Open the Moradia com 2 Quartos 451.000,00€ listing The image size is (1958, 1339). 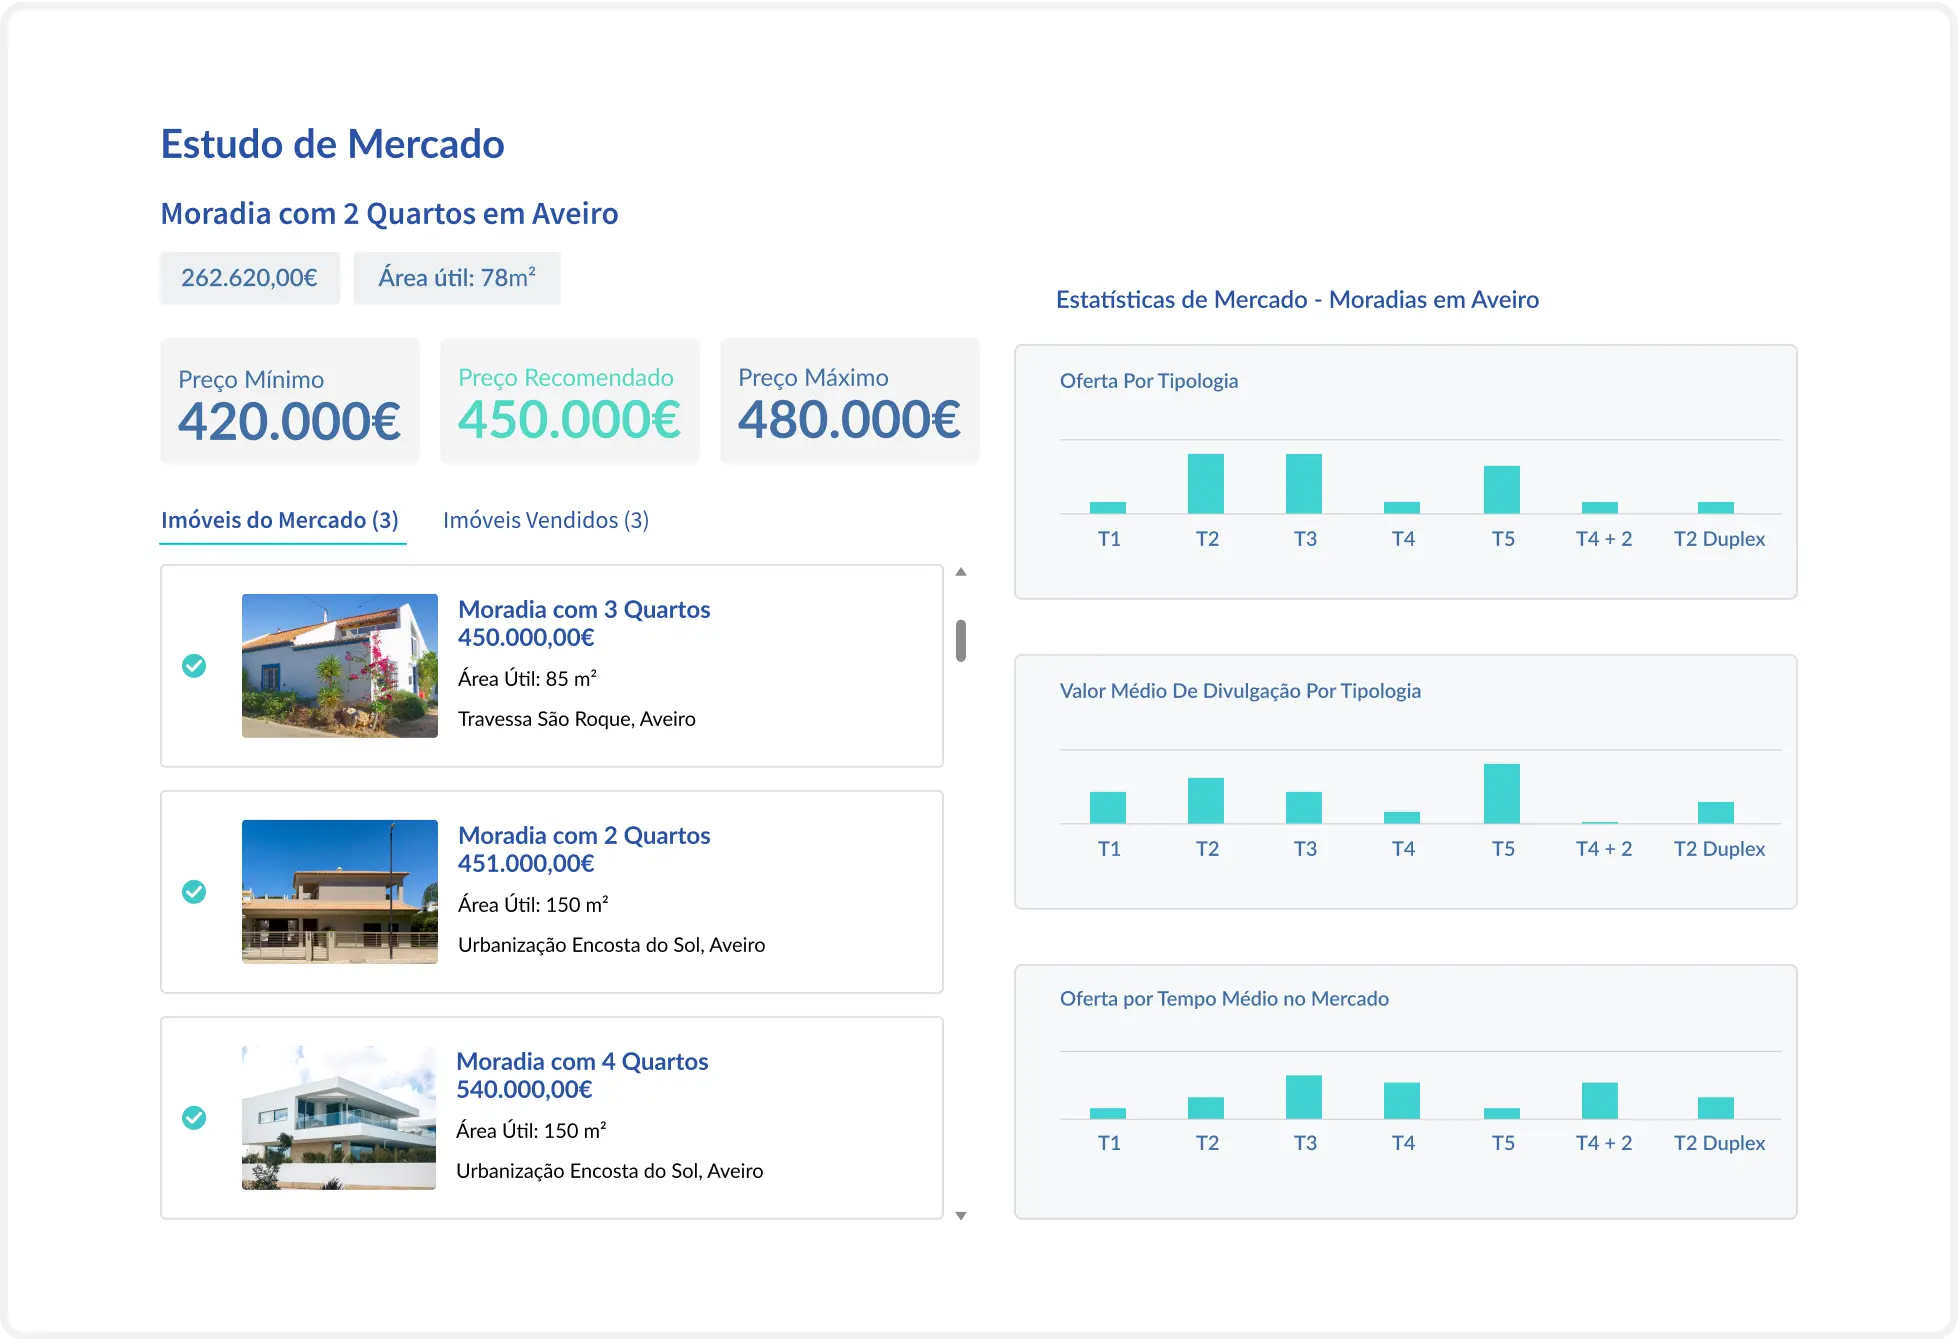point(584,835)
